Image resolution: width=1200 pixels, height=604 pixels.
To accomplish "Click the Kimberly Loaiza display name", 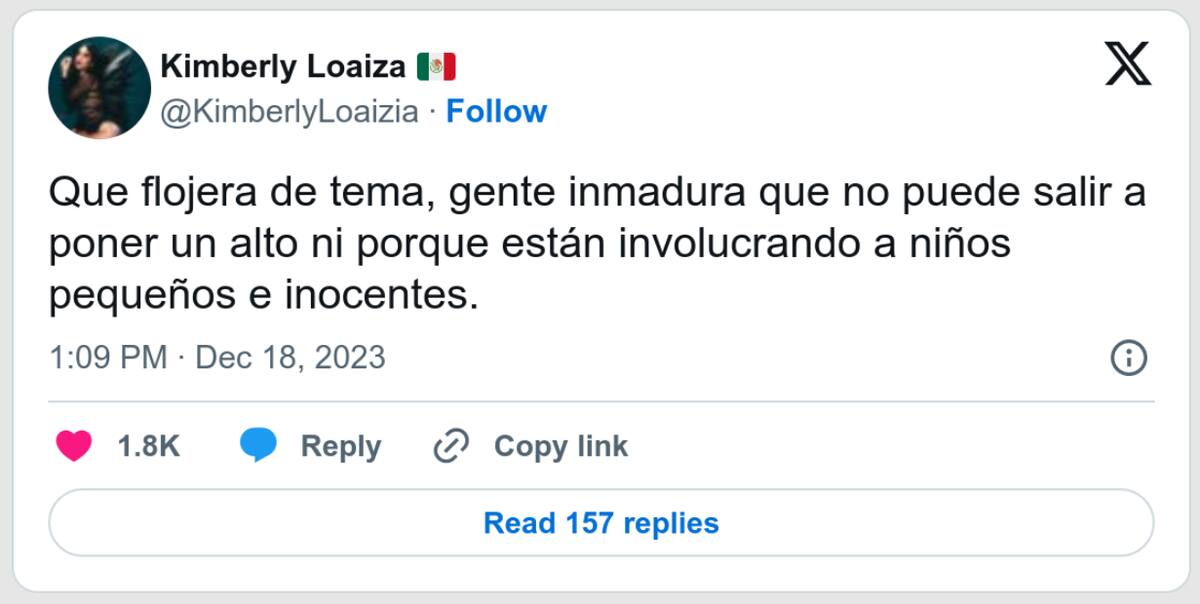I will [283, 68].
